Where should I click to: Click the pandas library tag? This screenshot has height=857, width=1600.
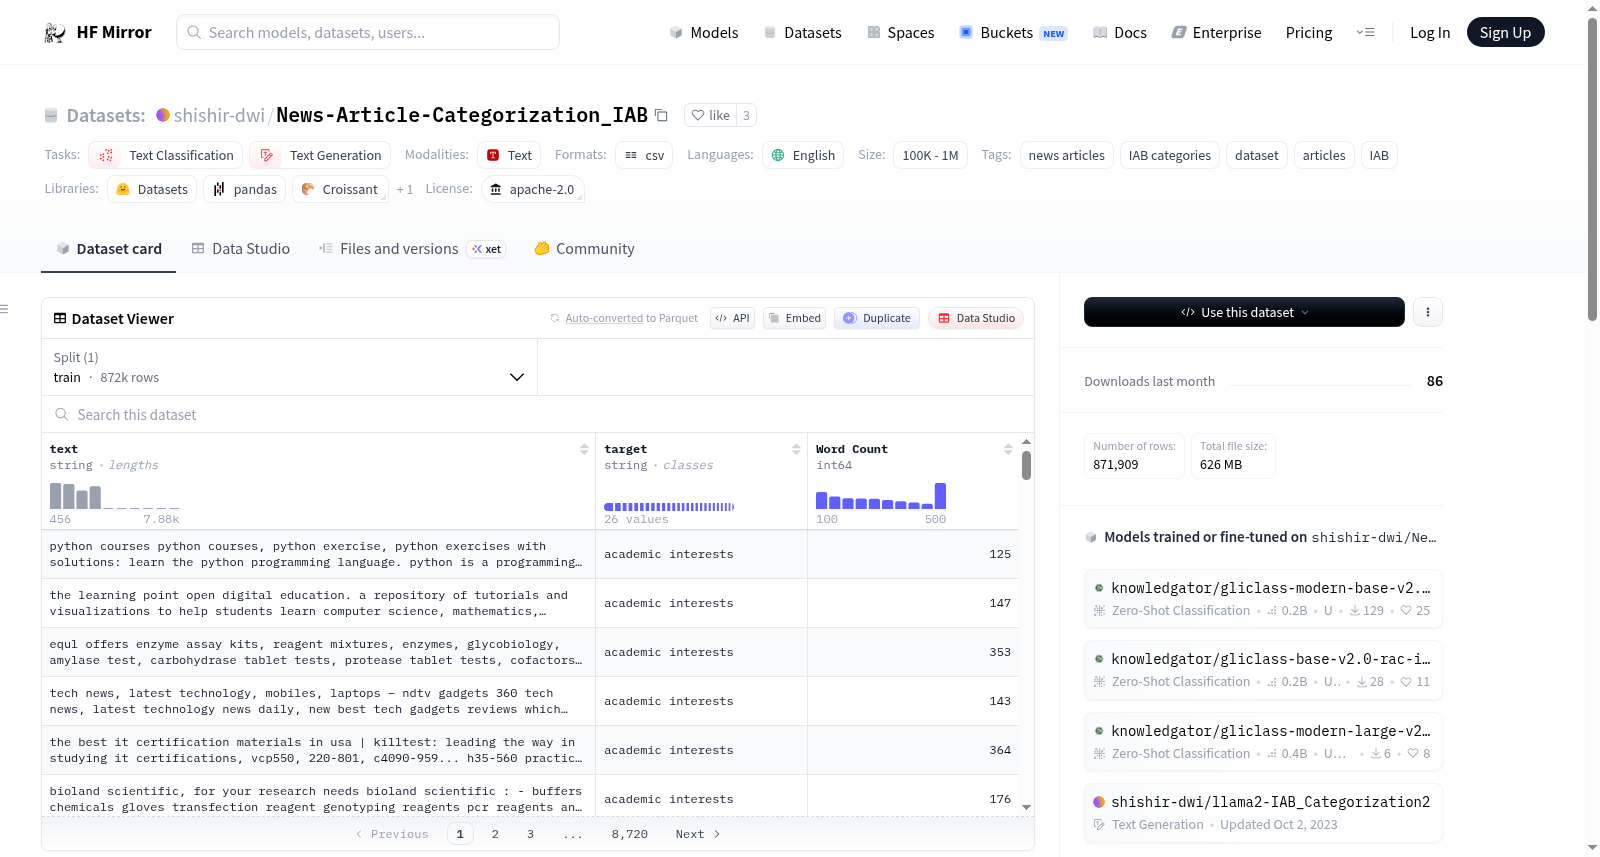click(245, 189)
